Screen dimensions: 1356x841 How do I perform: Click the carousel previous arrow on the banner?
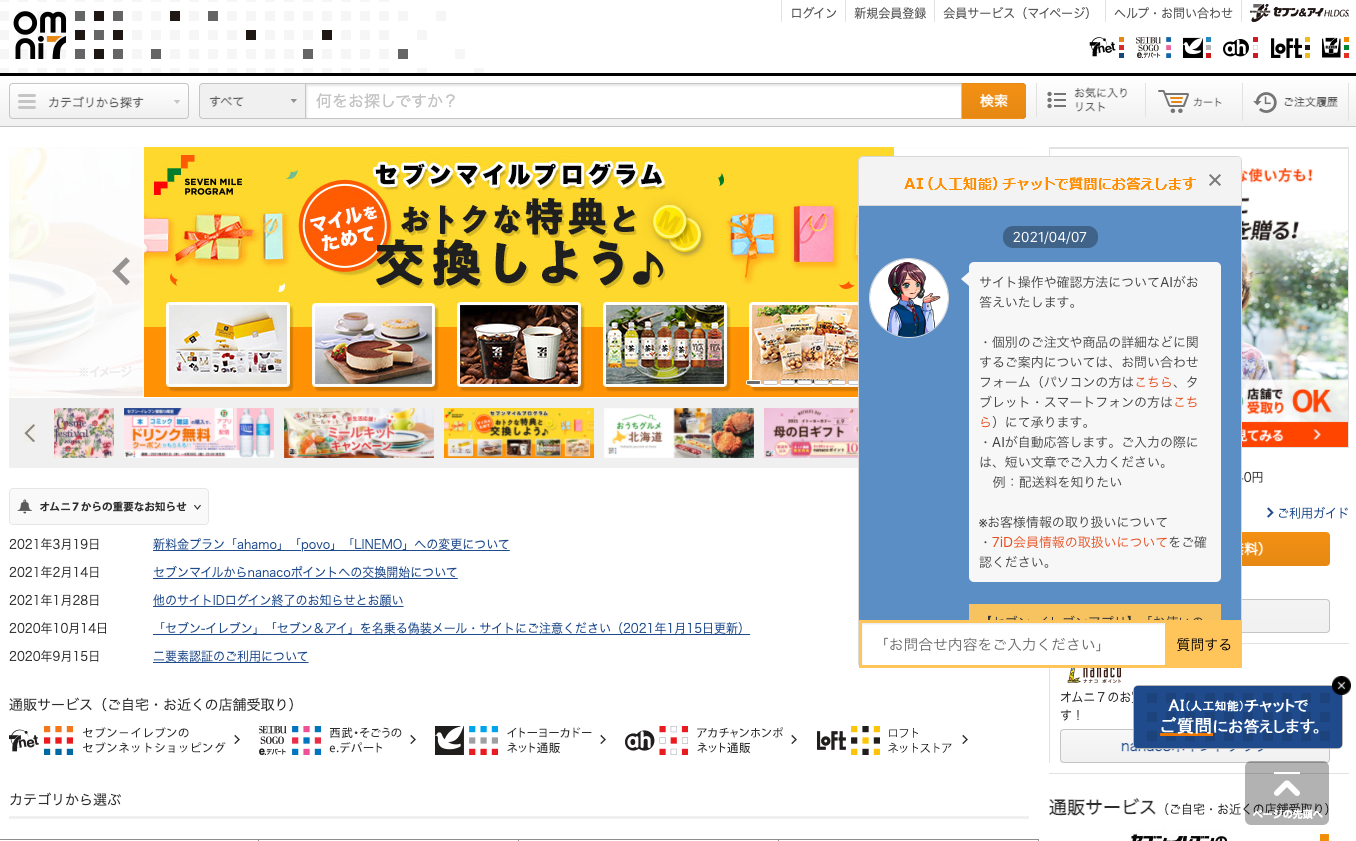coord(120,271)
